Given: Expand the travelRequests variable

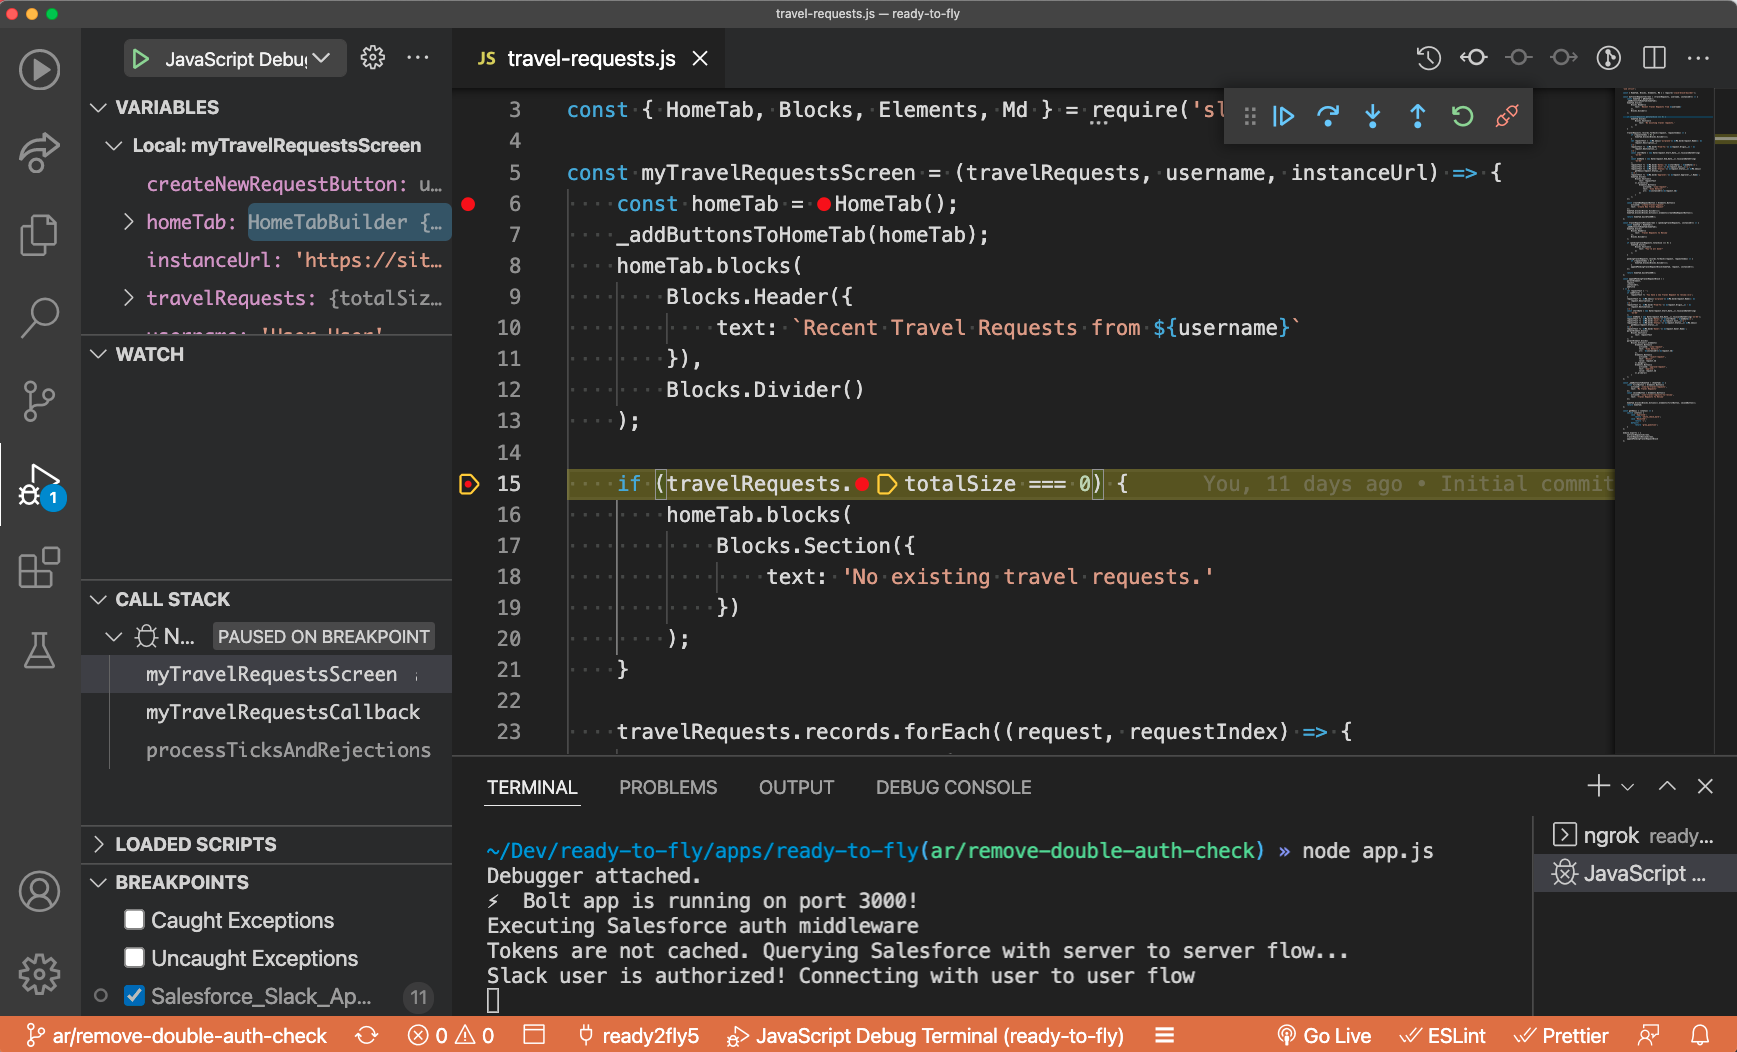Looking at the screenshot, I should 129,297.
